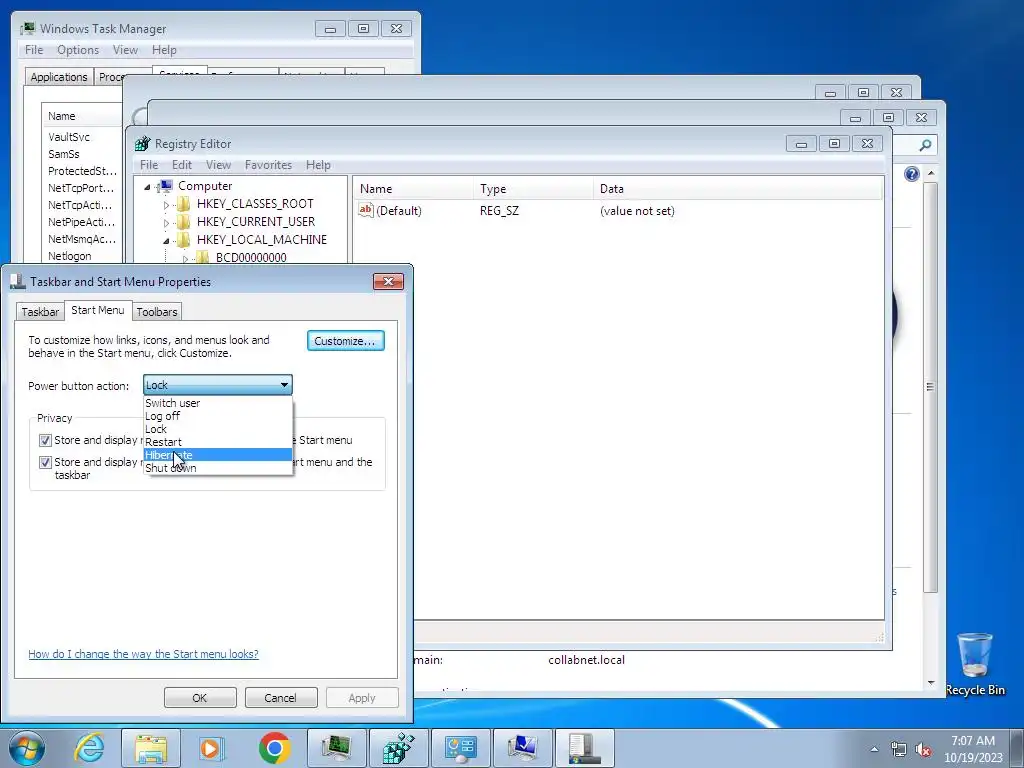This screenshot has height=768, width=1024.
Task: Toggle first Store and display privacy checkbox
Action: (x=45, y=440)
